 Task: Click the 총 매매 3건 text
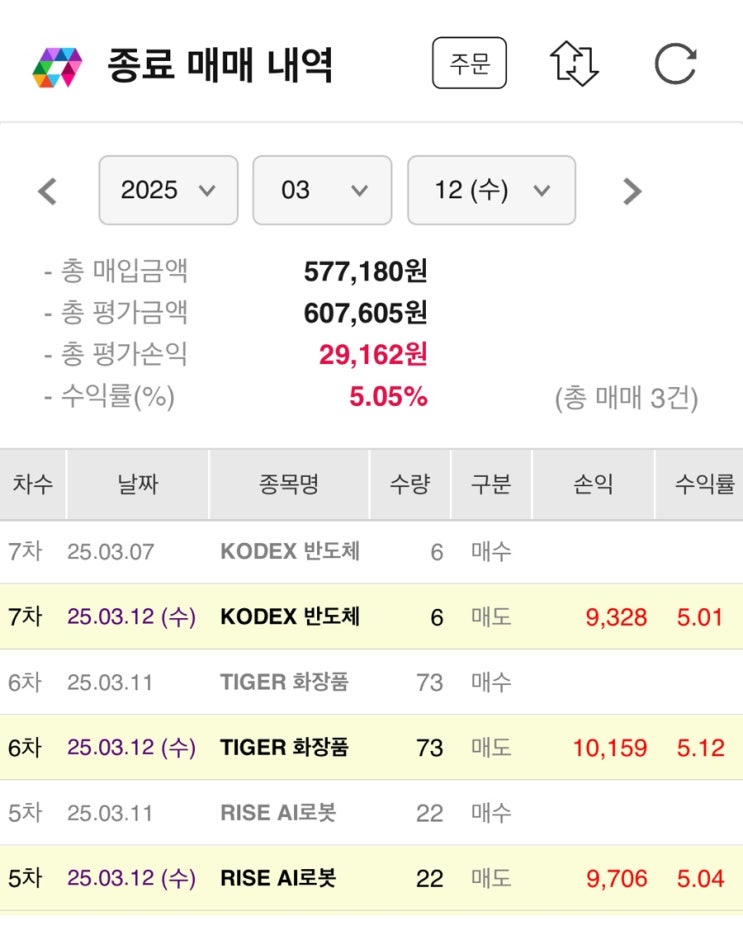coord(626,398)
